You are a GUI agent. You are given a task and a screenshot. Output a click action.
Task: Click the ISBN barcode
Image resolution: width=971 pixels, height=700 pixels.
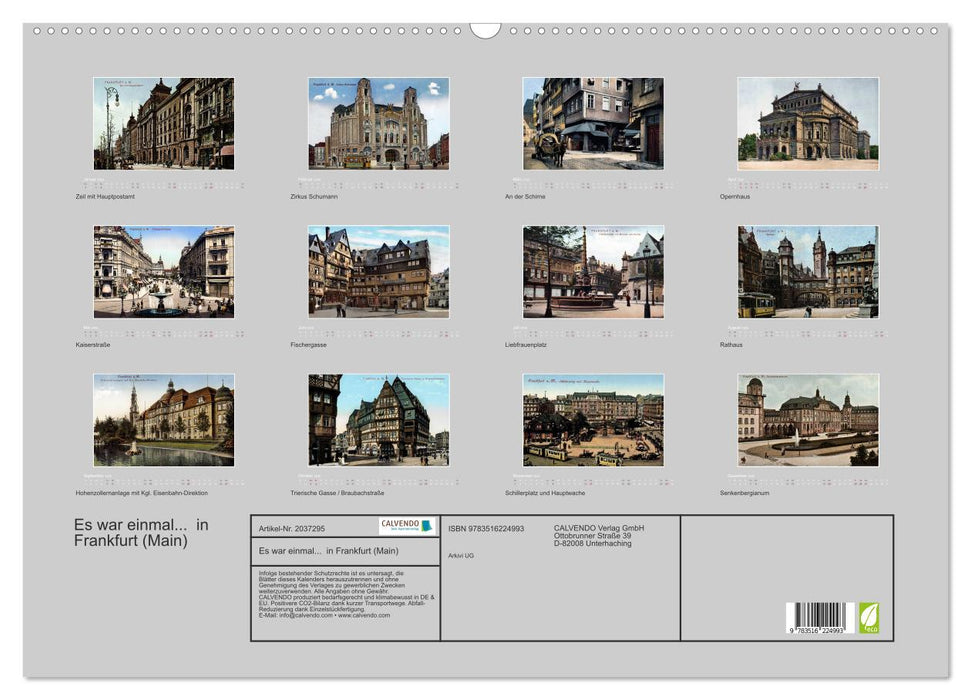point(819,618)
